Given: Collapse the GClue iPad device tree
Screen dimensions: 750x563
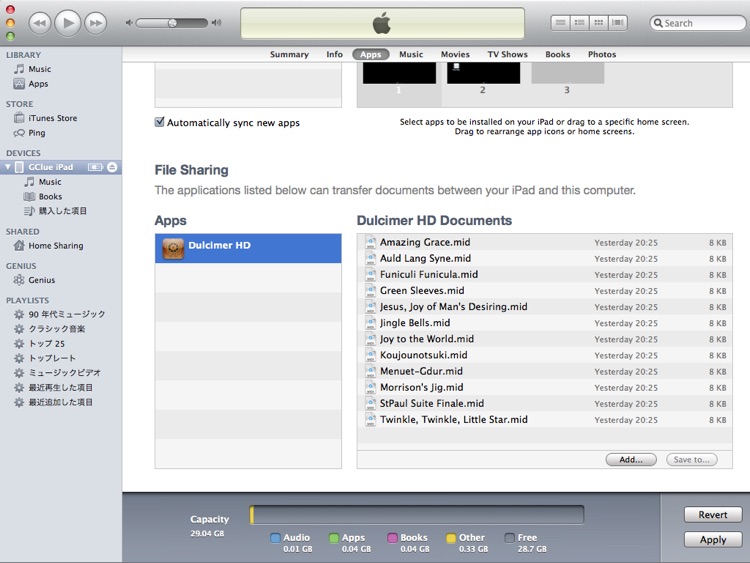Looking at the screenshot, I should click(8, 167).
